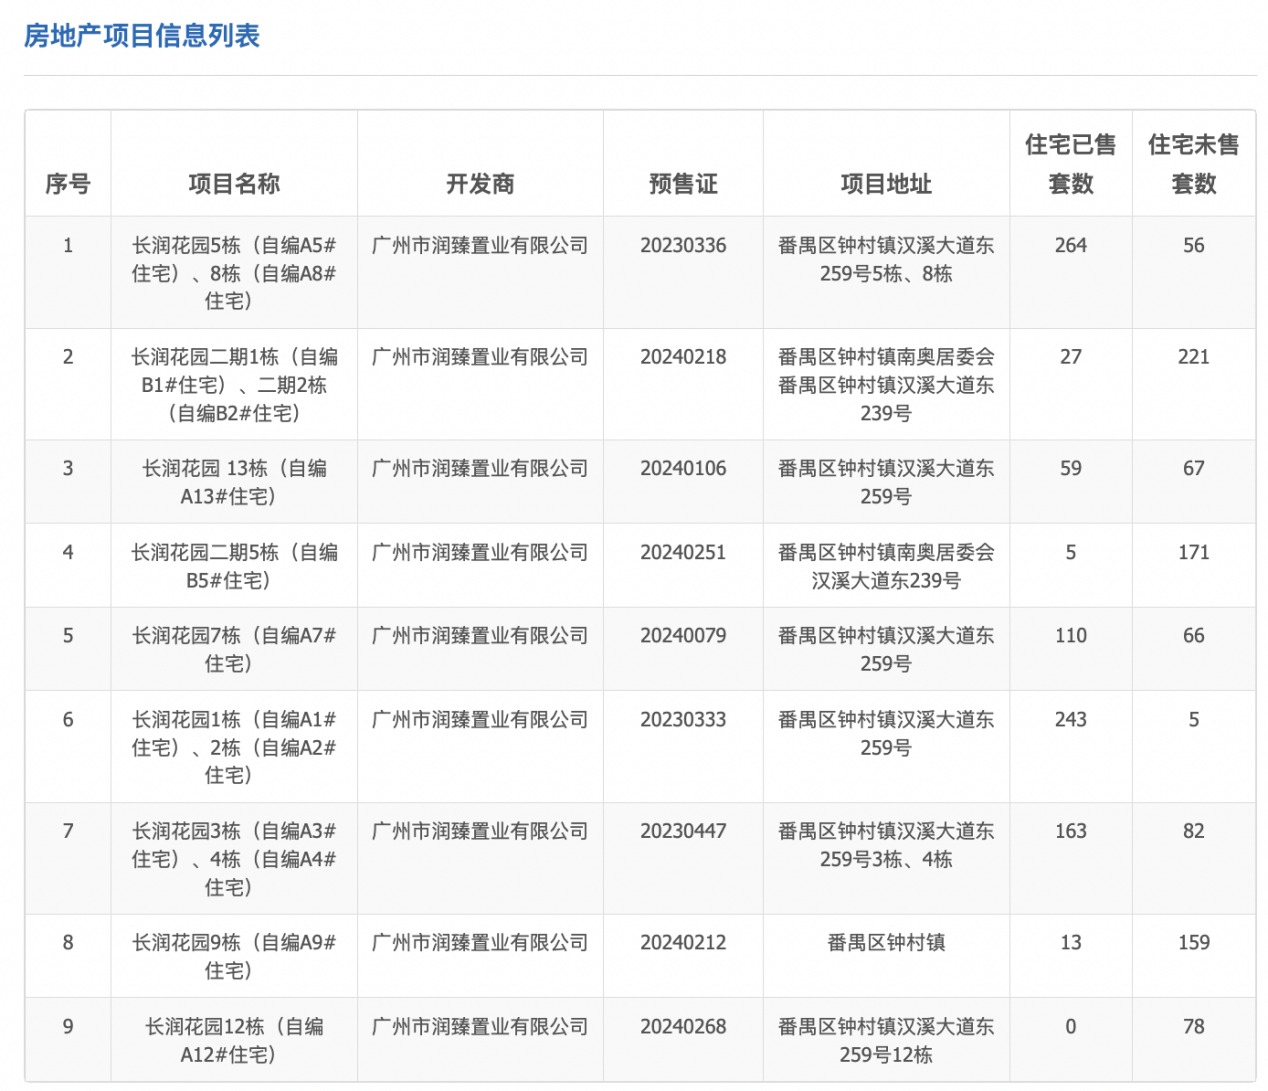Click presale permit number 20240268
This screenshot has width=1268, height=1091.
pos(683,1026)
